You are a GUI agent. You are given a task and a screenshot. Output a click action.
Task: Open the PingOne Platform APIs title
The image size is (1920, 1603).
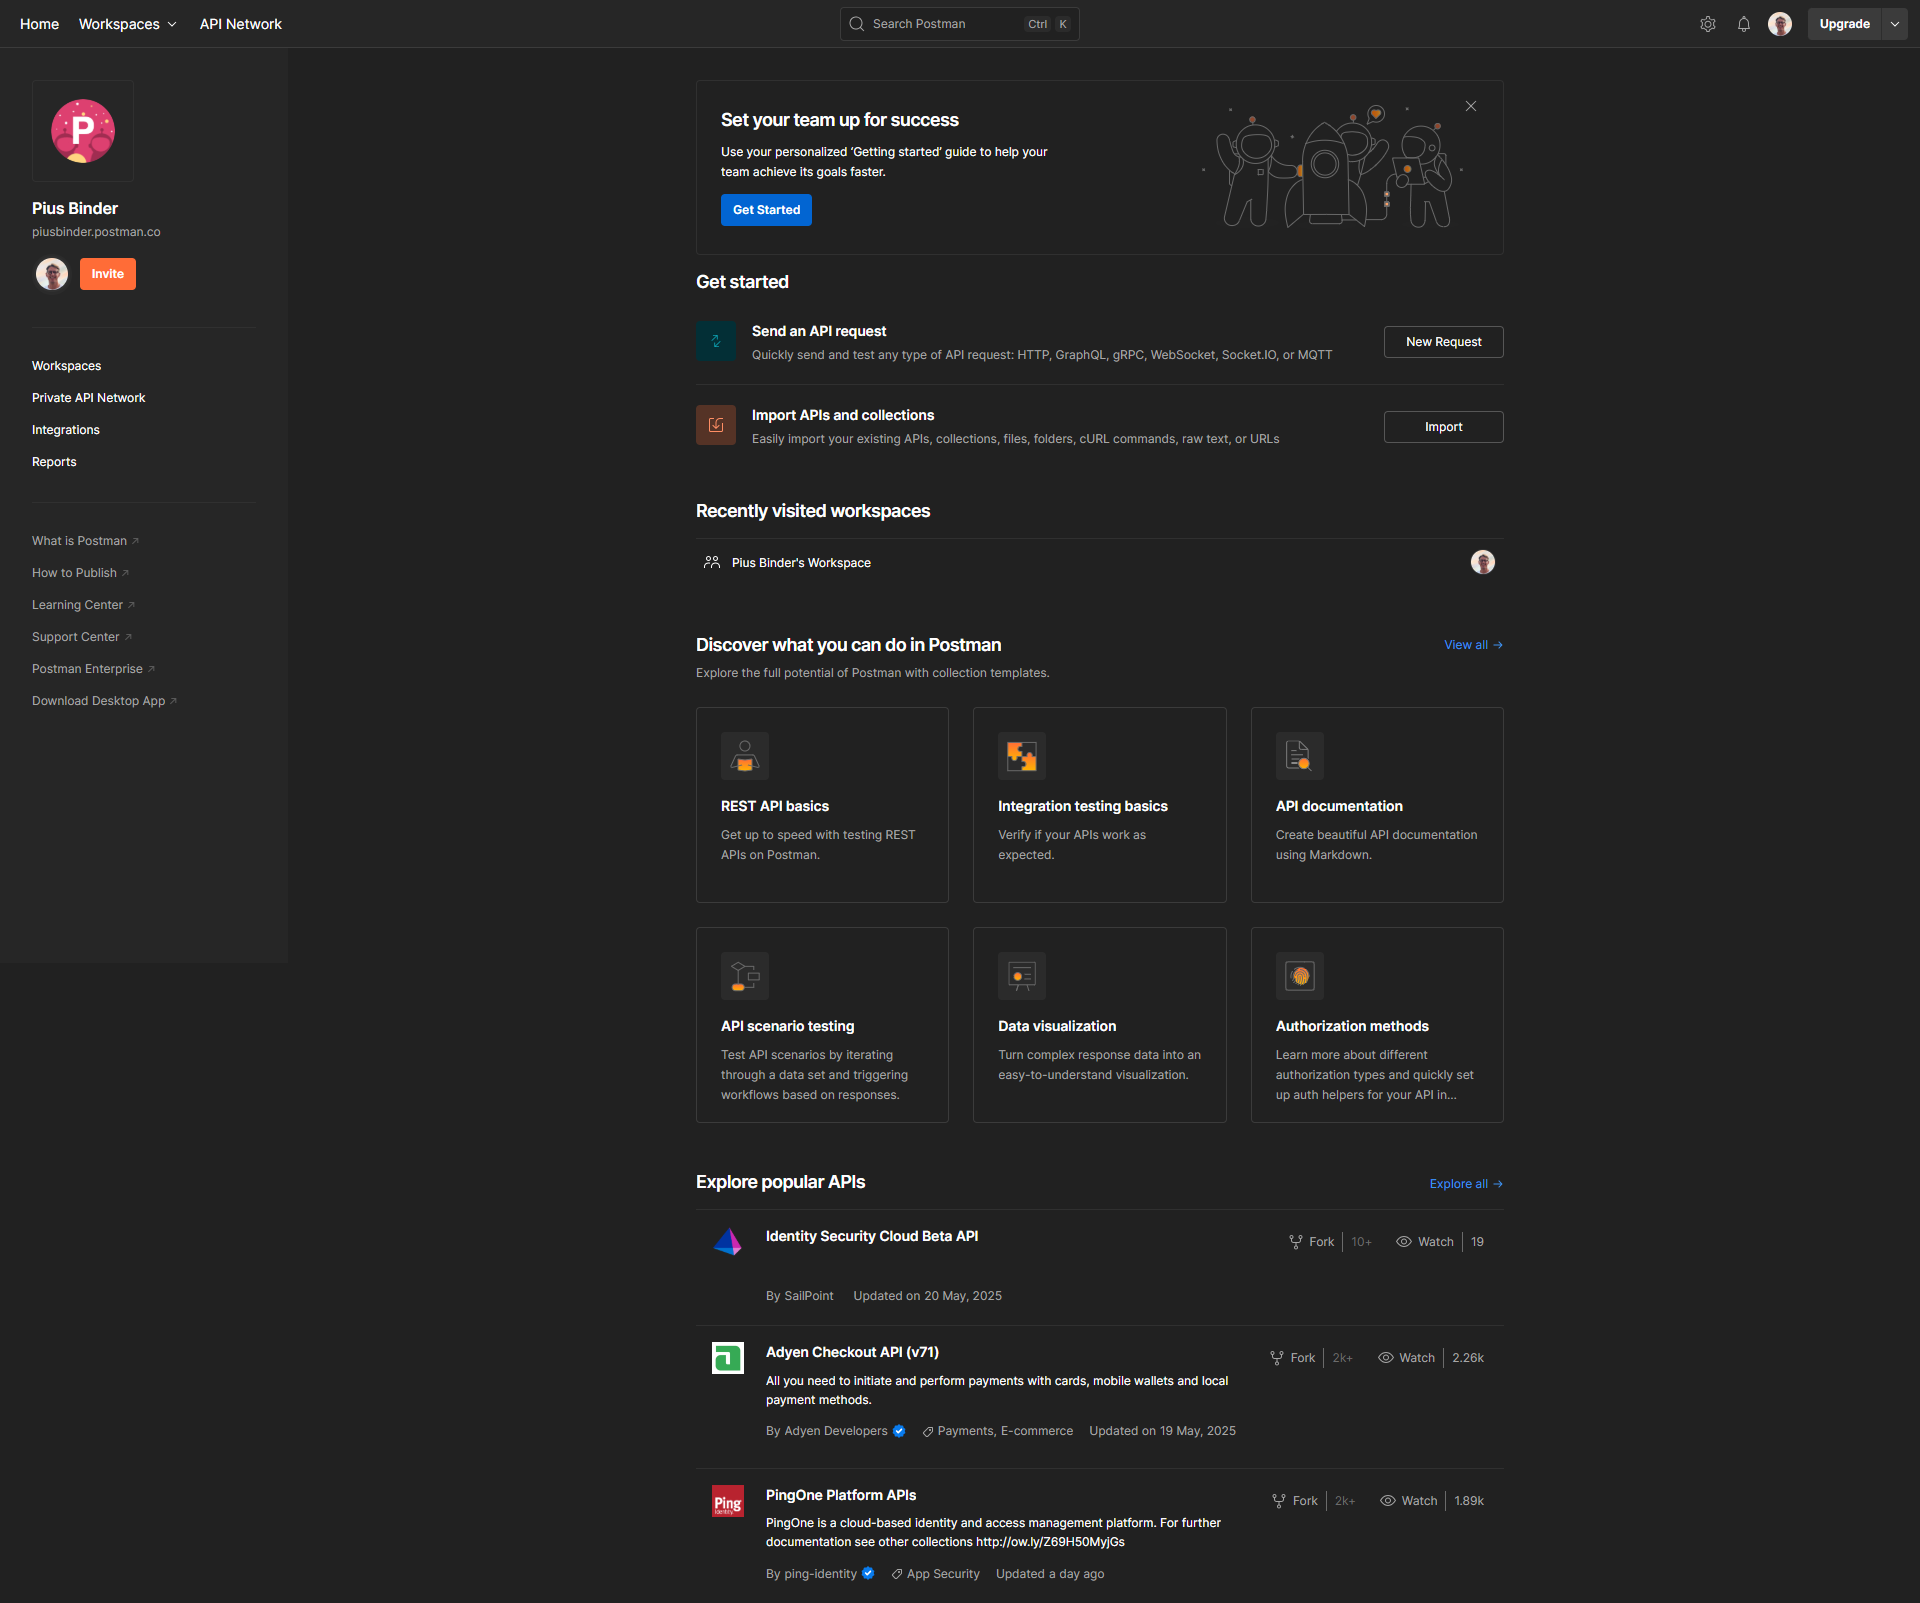click(841, 1495)
